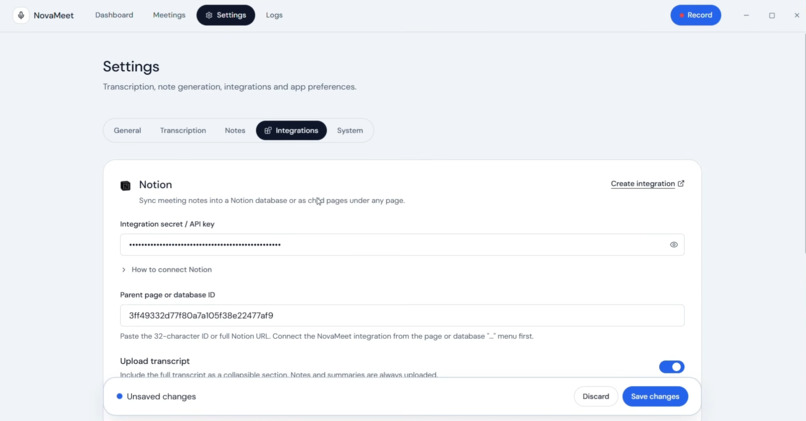Expand How to connect Notion
This screenshot has height=421, width=806.
(x=166, y=269)
